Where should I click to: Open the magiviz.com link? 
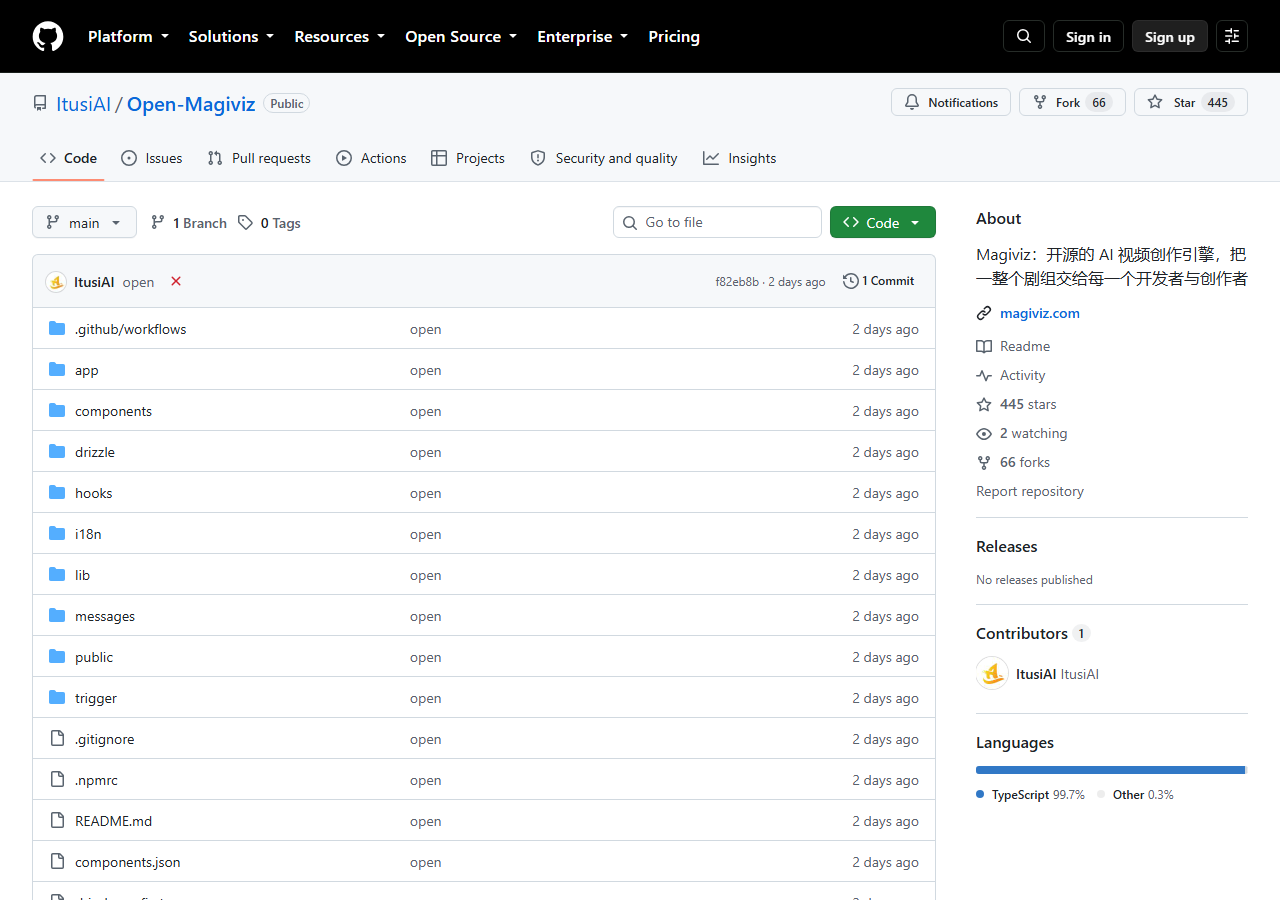(x=1040, y=313)
